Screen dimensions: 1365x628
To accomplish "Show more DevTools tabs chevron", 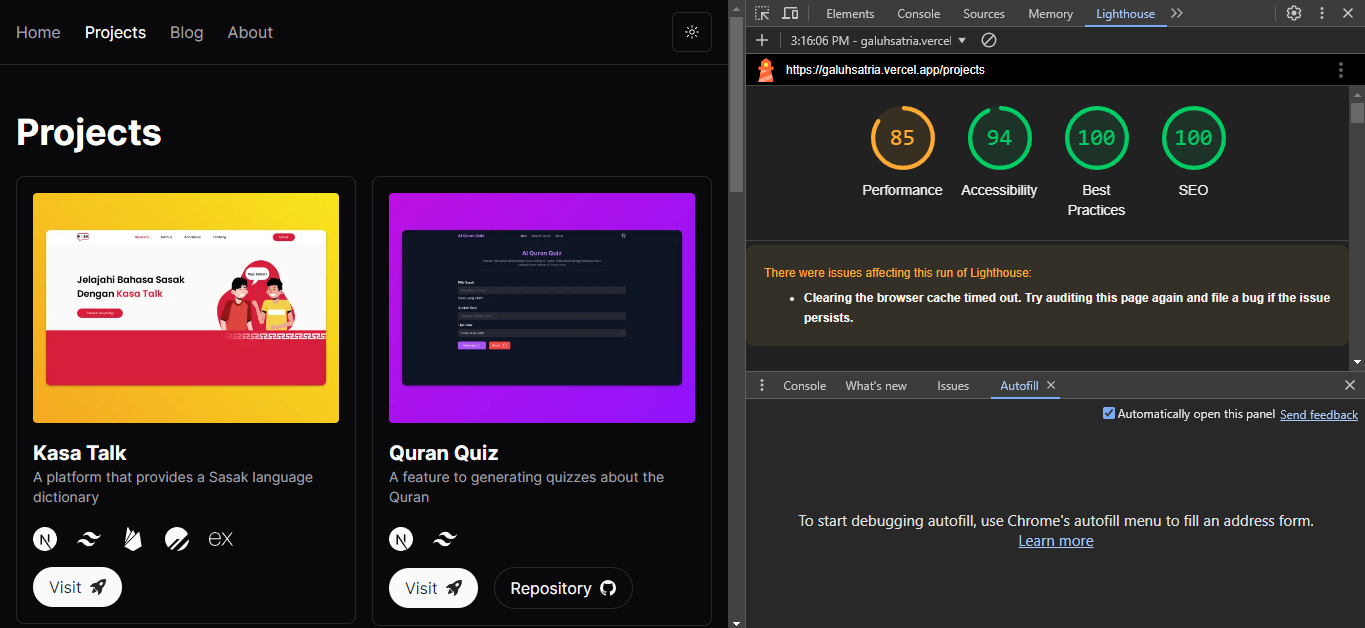I will coord(1177,13).
